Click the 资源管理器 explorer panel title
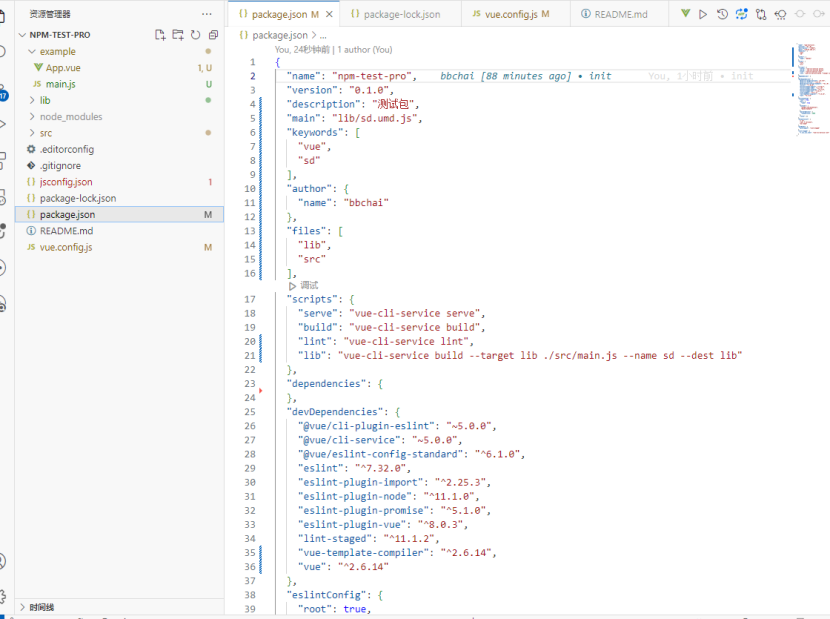Screen dimensions: 830x619 tap(50, 14)
